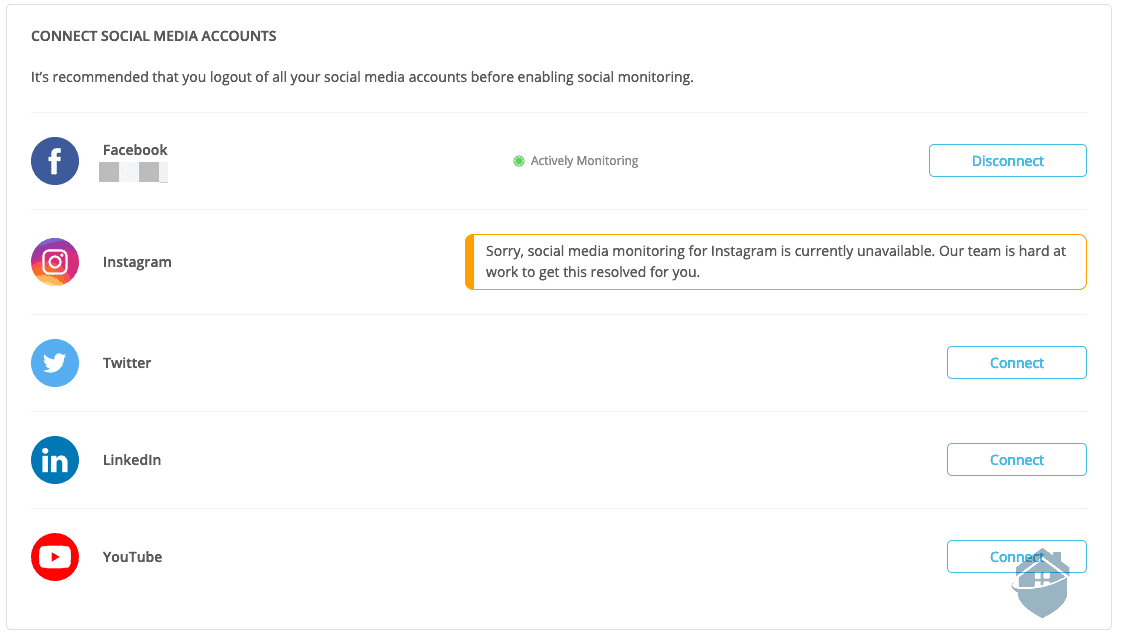Connect the LinkedIn account
The width and height of the screenshot is (1123, 641).
tap(1017, 460)
